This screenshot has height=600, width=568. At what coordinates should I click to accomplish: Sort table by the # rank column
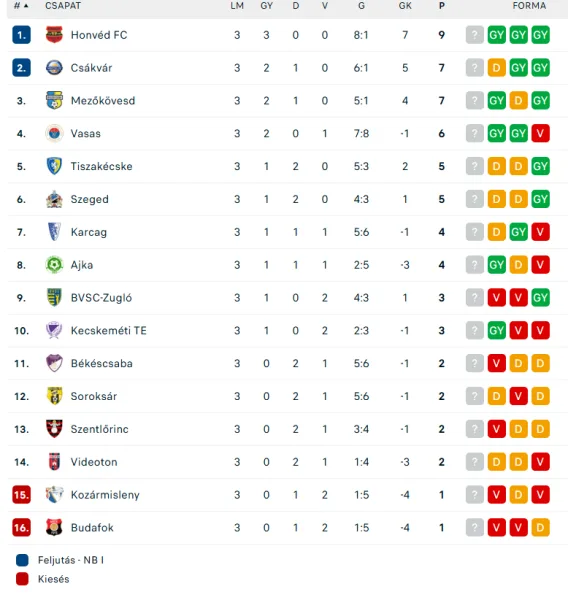21,6
